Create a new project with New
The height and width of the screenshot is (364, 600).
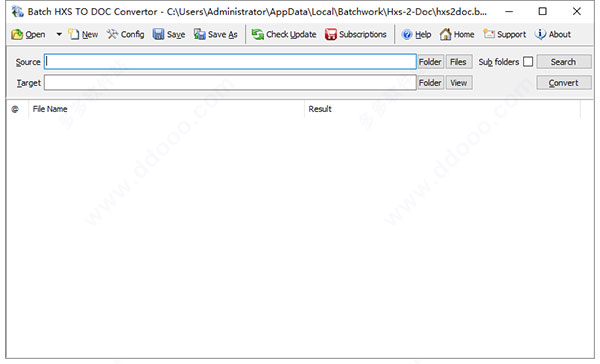(x=83, y=34)
